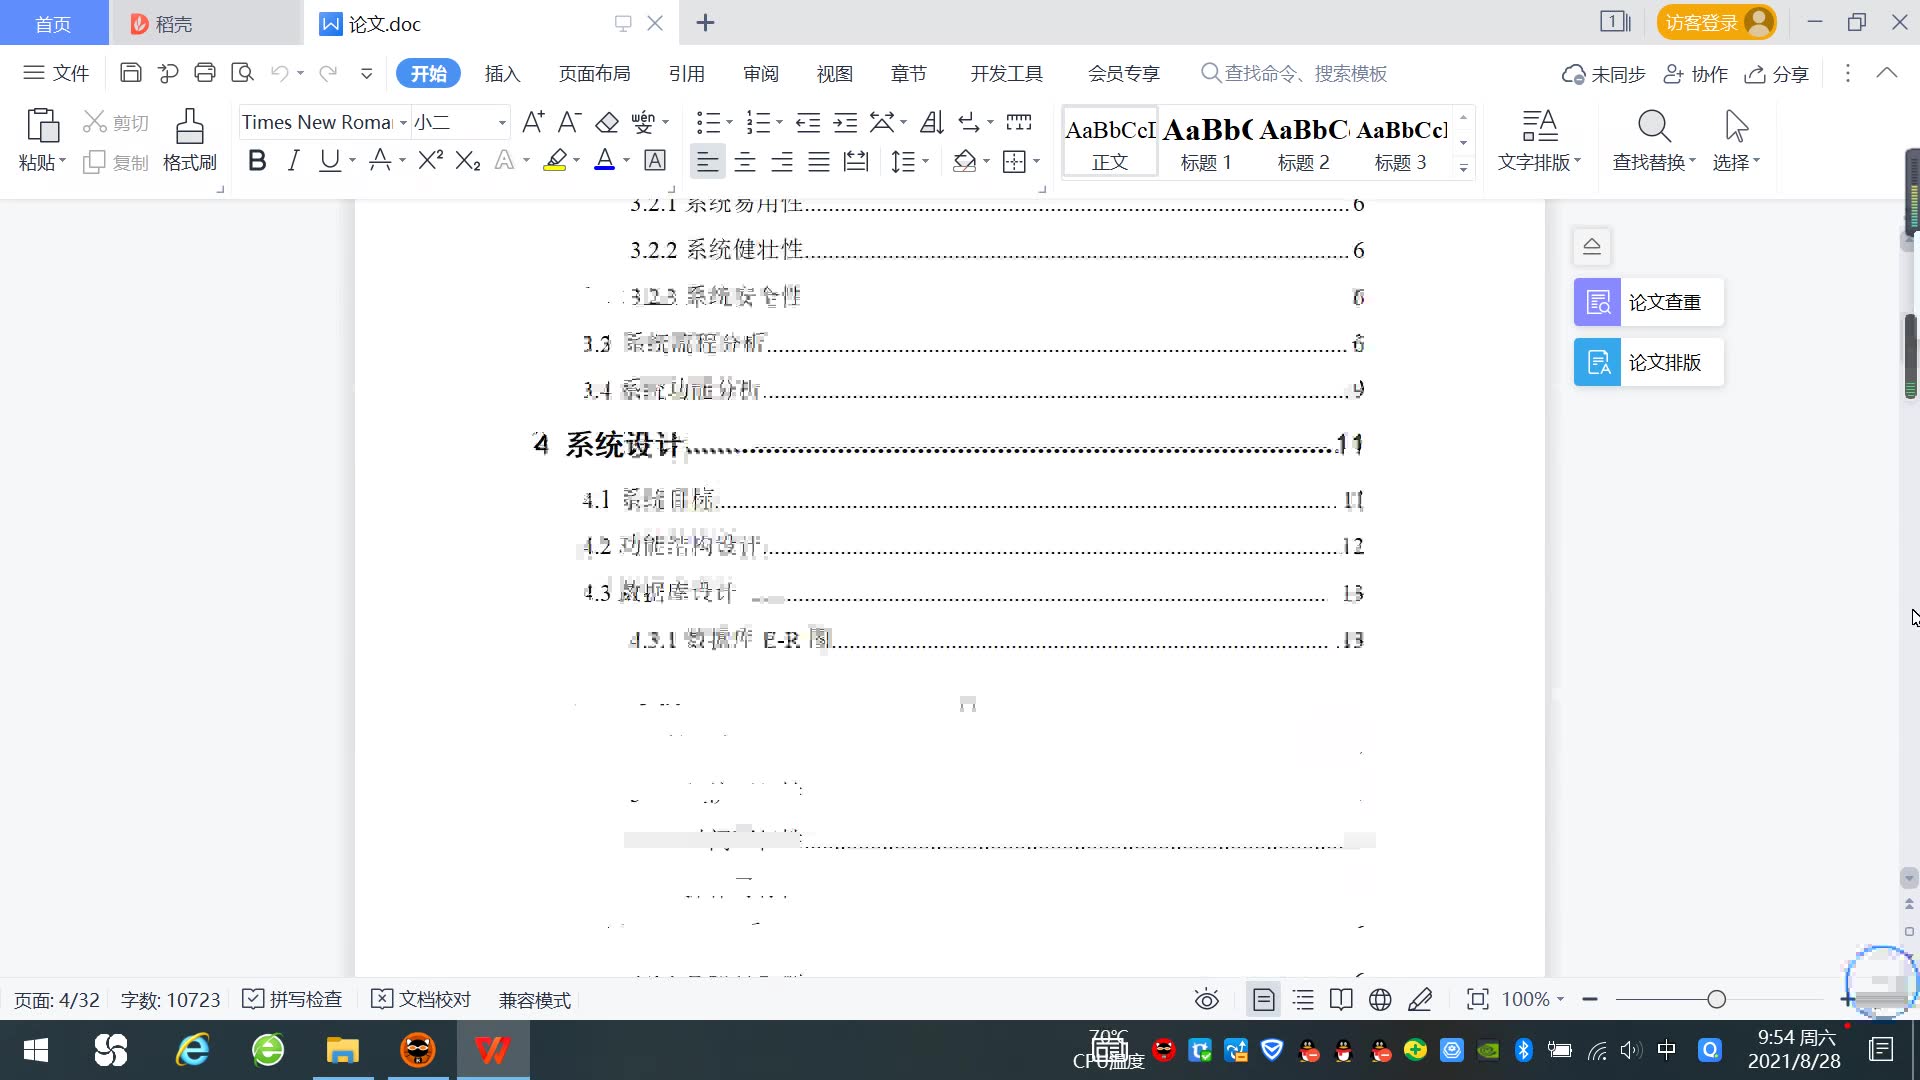The height and width of the screenshot is (1080, 1920).
Task: Click the print icon in quick toolbar
Action: pos(205,73)
